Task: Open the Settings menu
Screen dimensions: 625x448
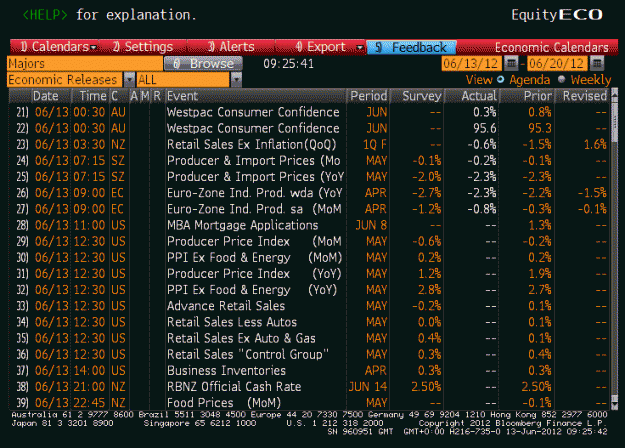Action: pyautogui.click(x=143, y=47)
